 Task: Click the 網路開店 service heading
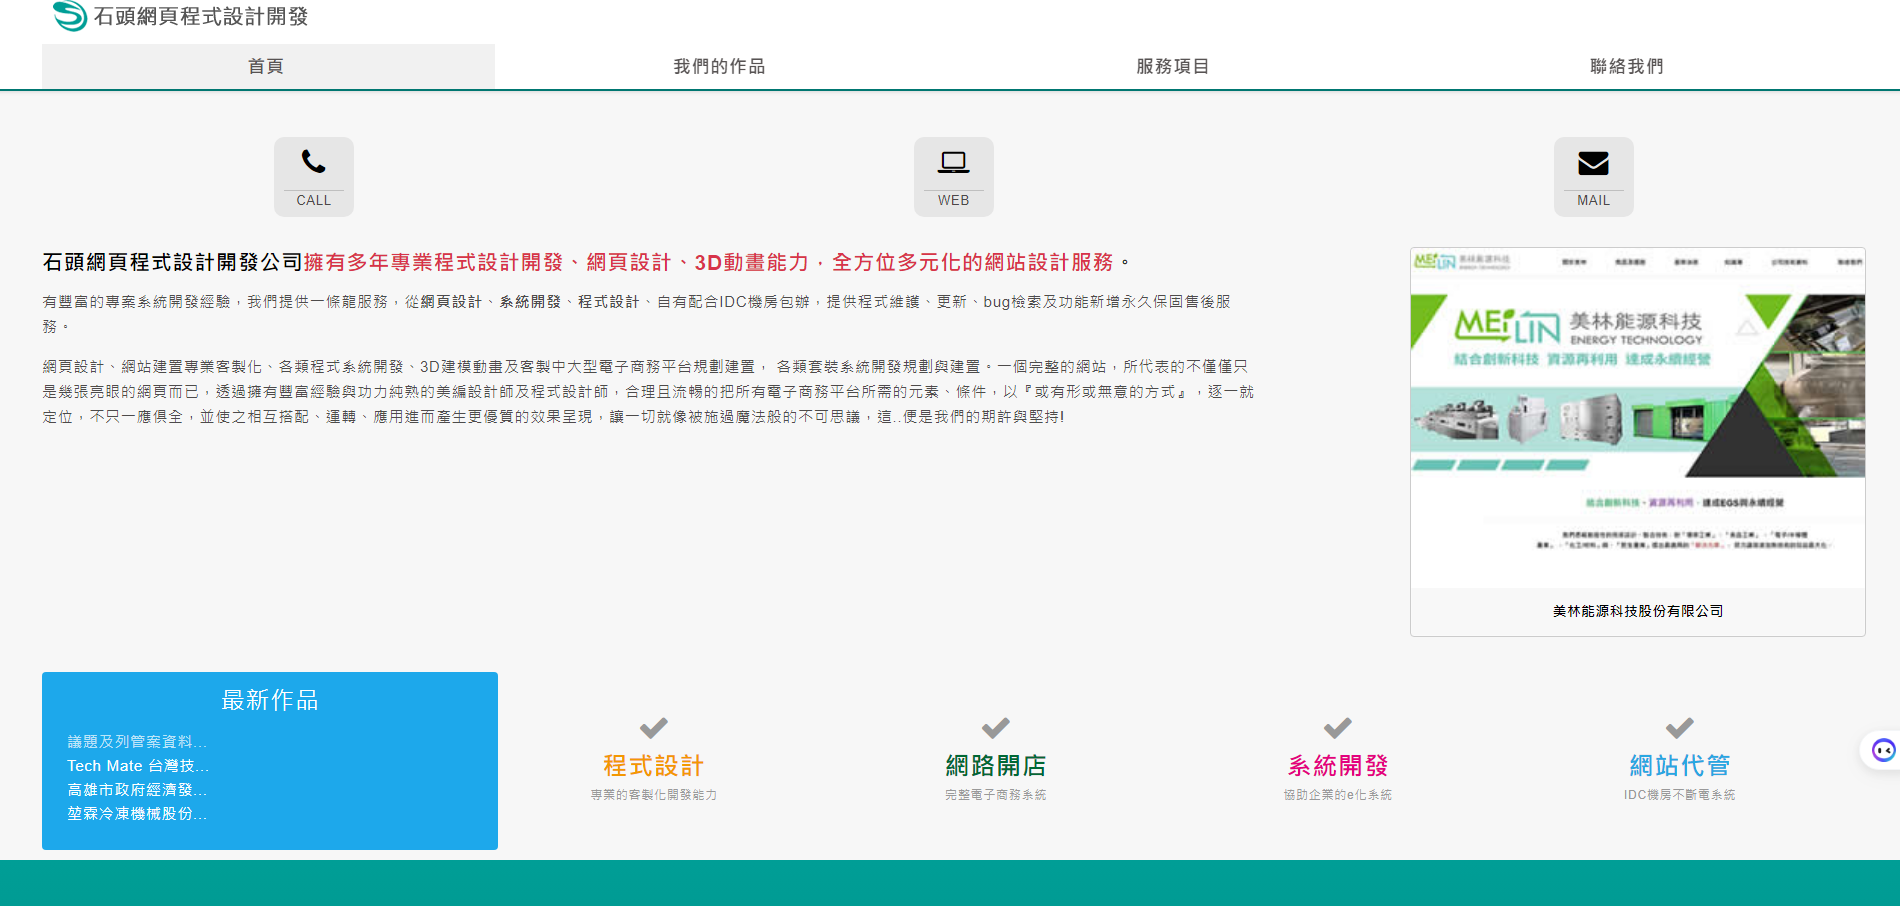pyautogui.click(x=995, y=766)
